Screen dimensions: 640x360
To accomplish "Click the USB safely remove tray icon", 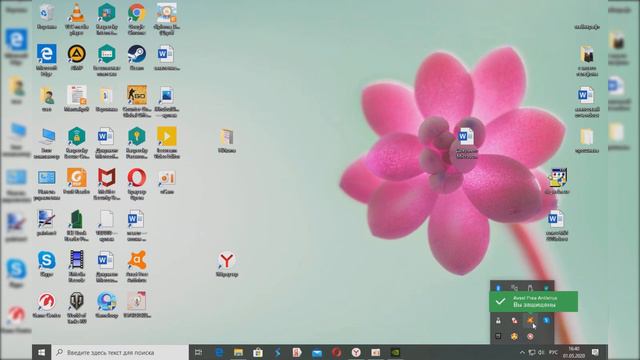I will pos(530,288).
